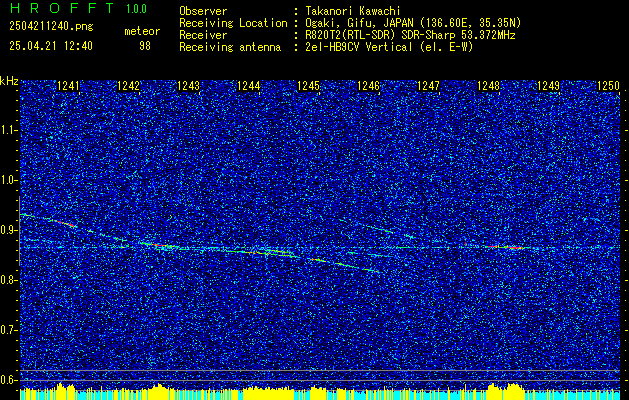Click the 1247 time marker
Viewport: 629px width, 400px height.
(x=428, y=86)
